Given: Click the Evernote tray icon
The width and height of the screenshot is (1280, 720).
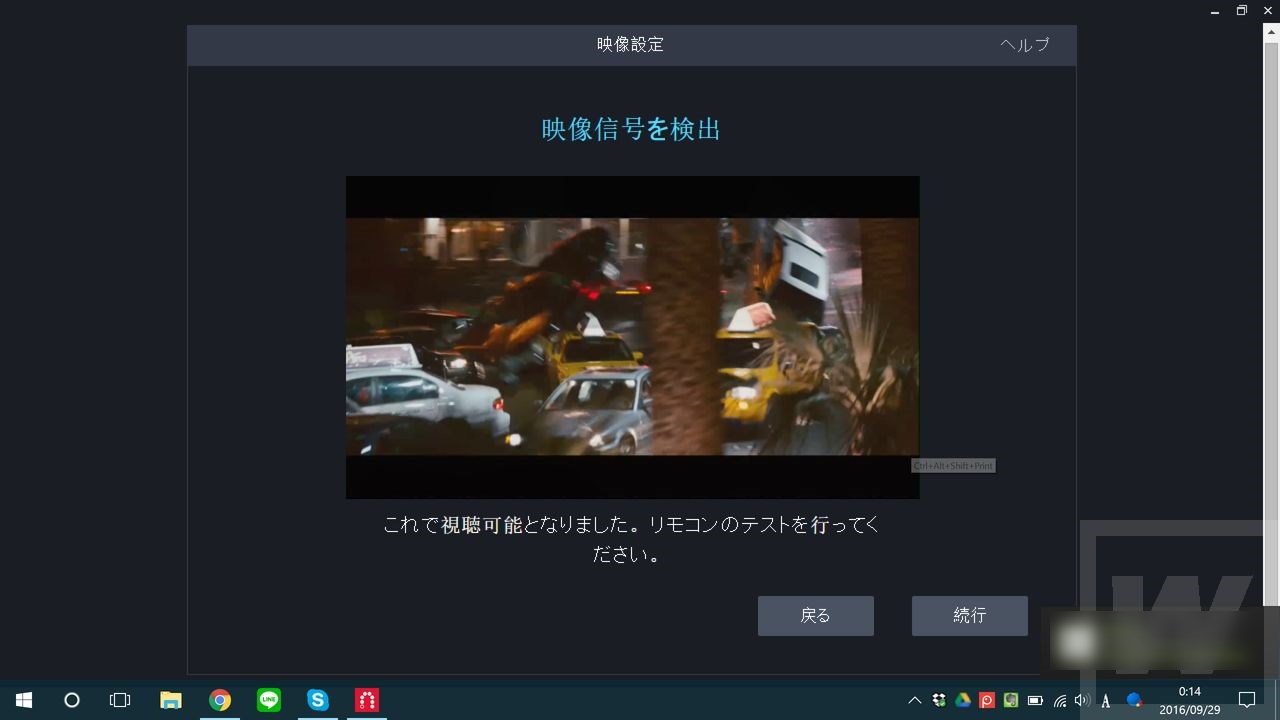Looking at the screenshot, I should coord(1011,700).
